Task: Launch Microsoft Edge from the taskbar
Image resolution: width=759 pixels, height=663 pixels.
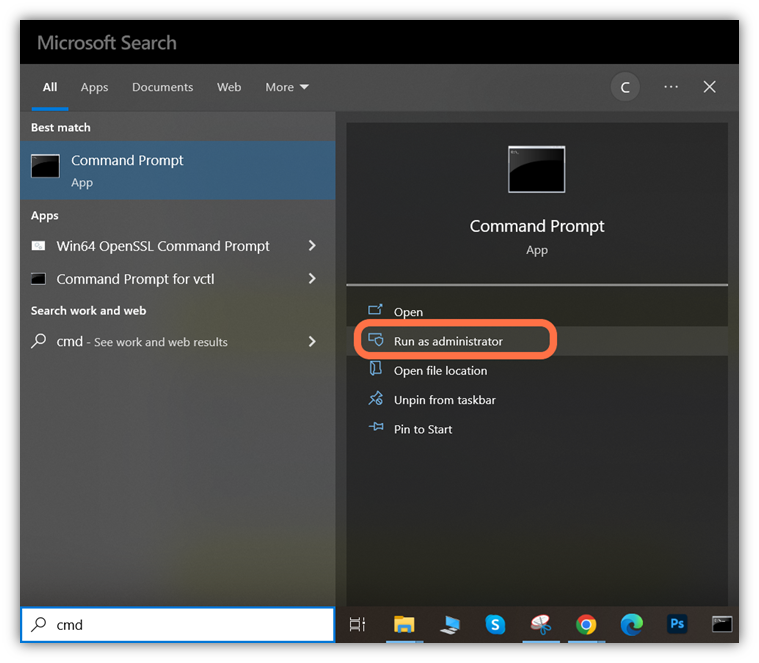Action: click(x=632, y=624)
